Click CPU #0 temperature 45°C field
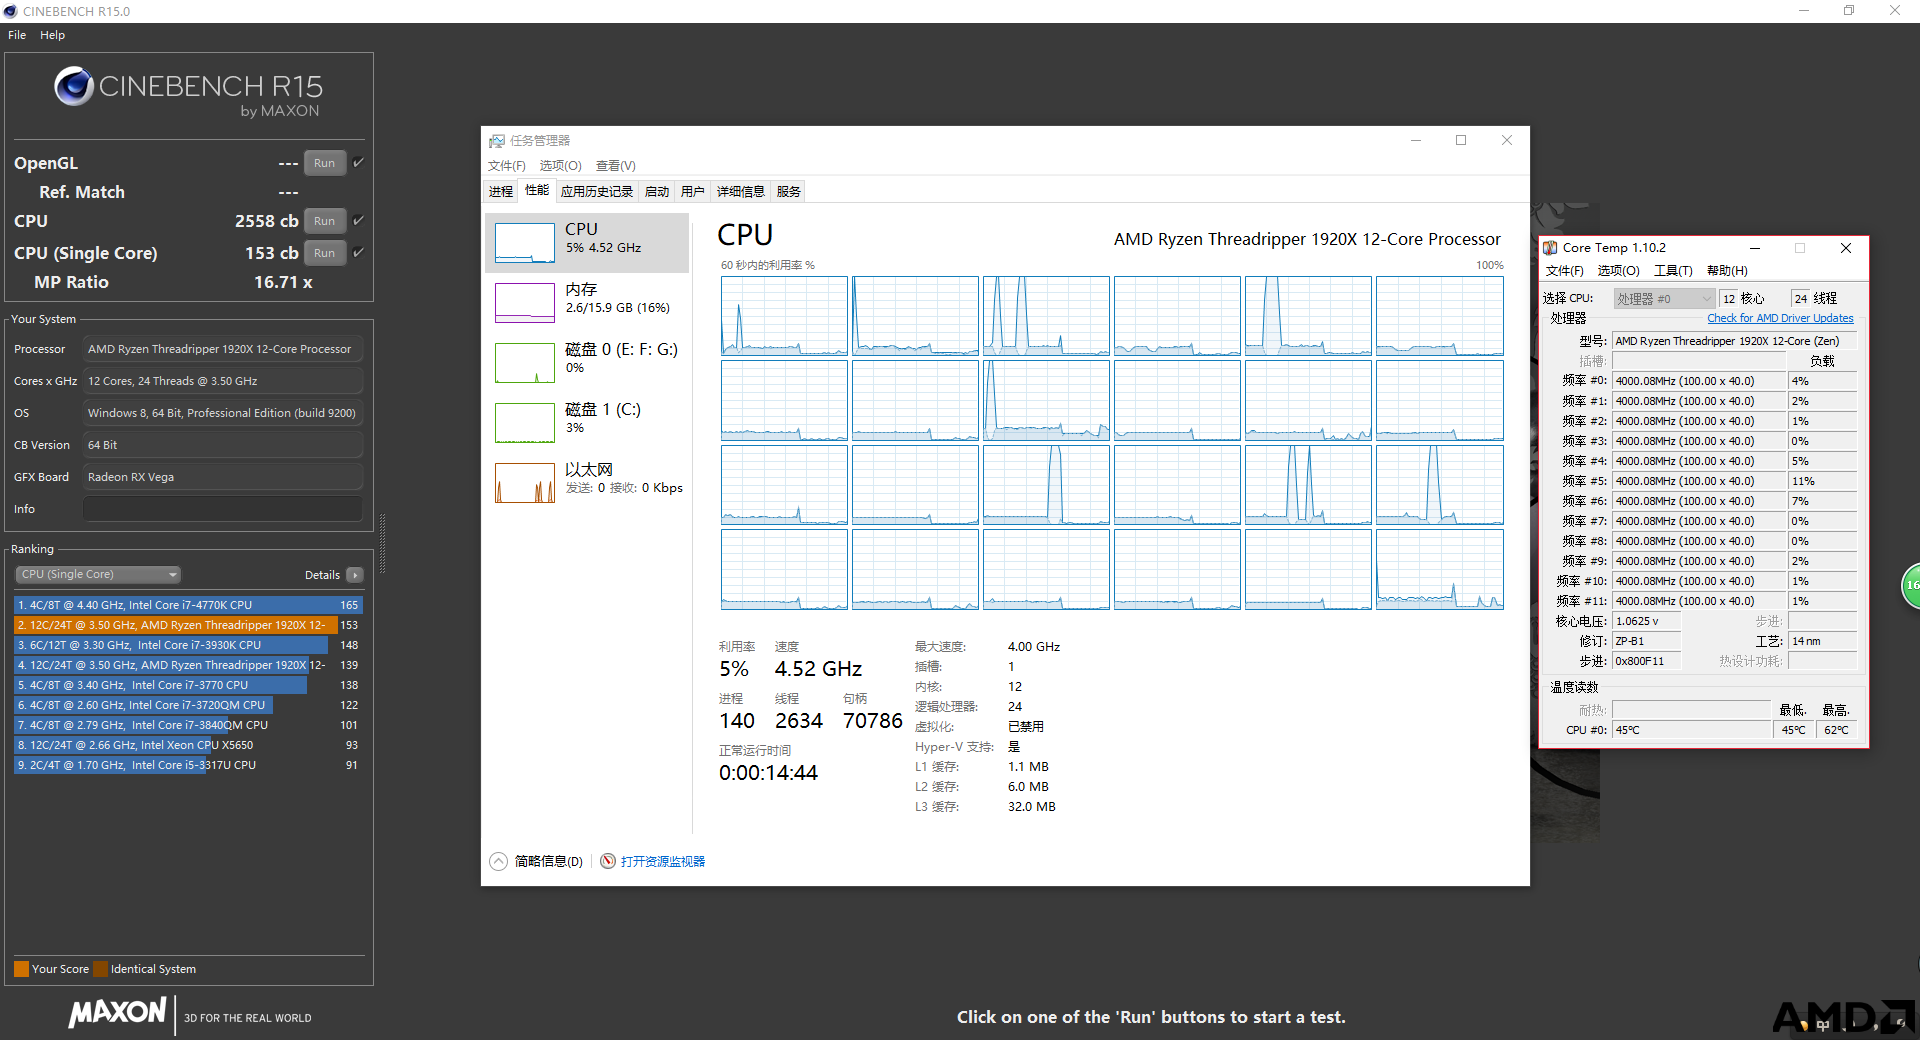The width and height of the screenshot is (1920, 1040). click(1691, 730)
